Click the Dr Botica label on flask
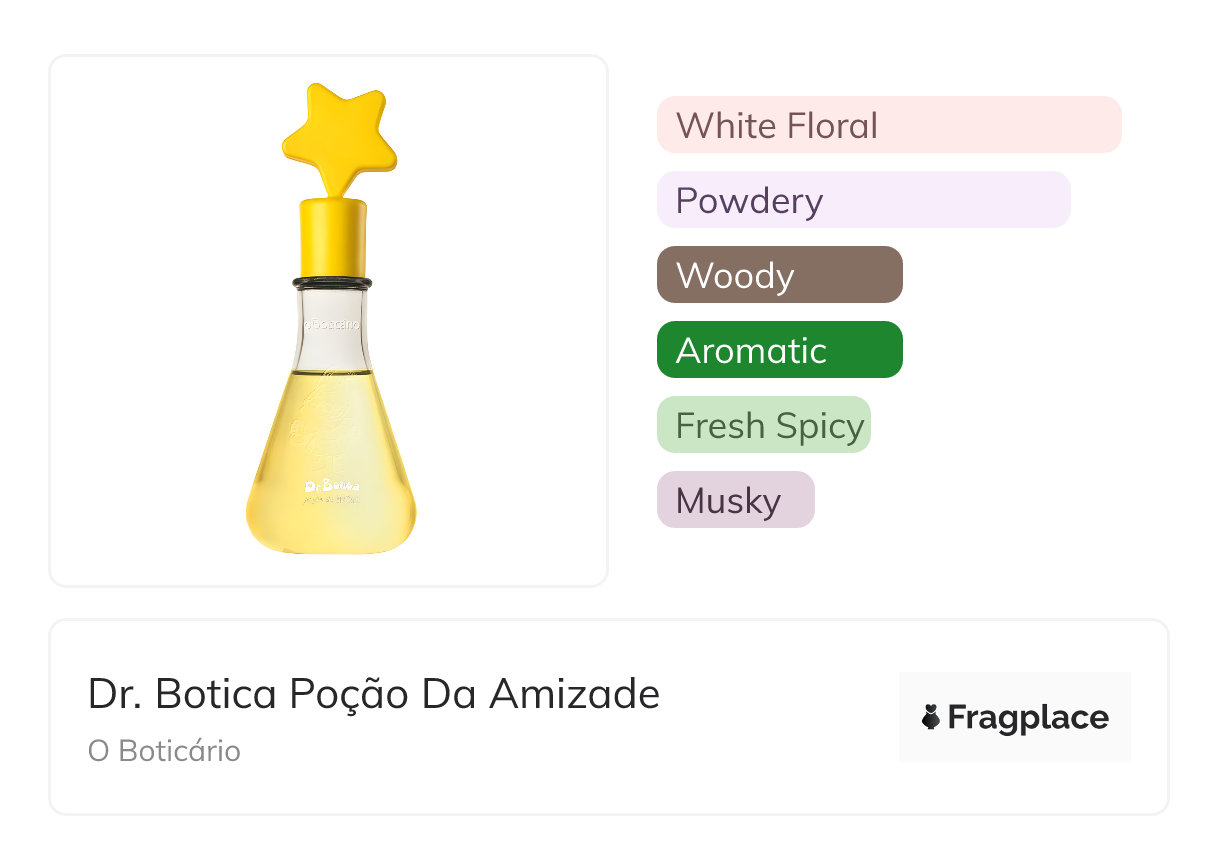Screen dimensions: 1218x864 tap(331, 487)
